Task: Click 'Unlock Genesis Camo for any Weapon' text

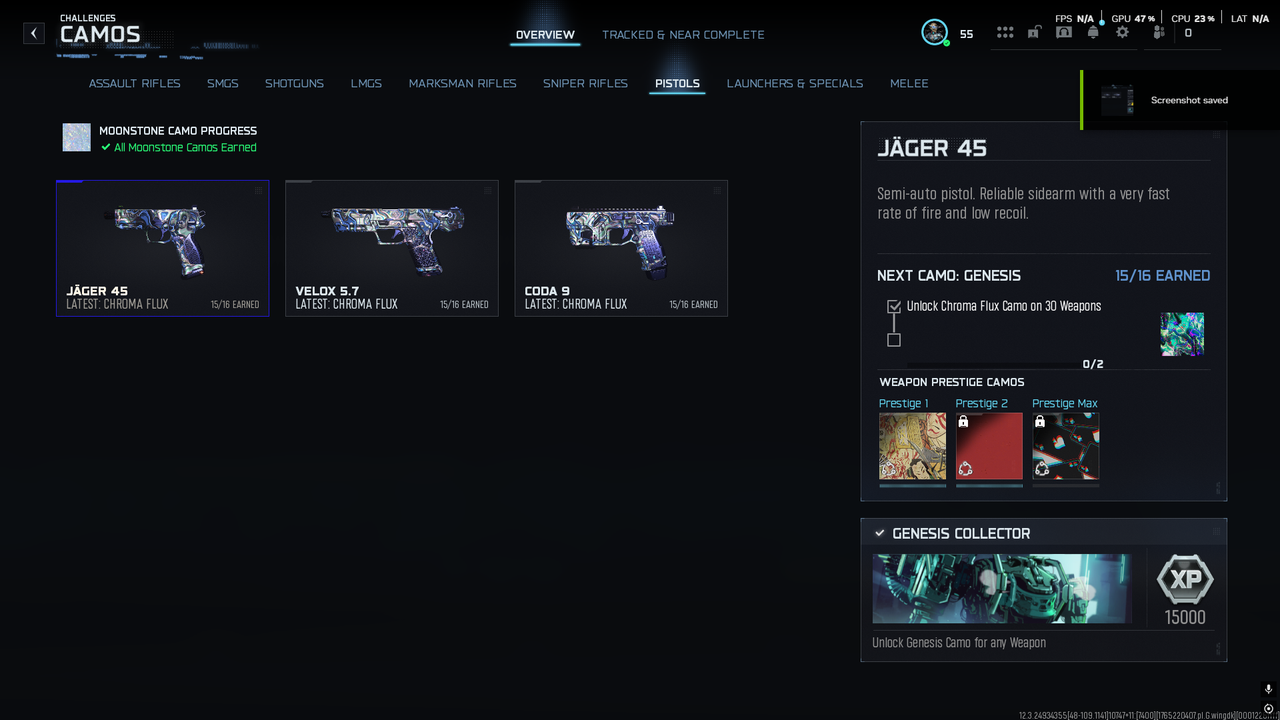Action: point(959,643)
